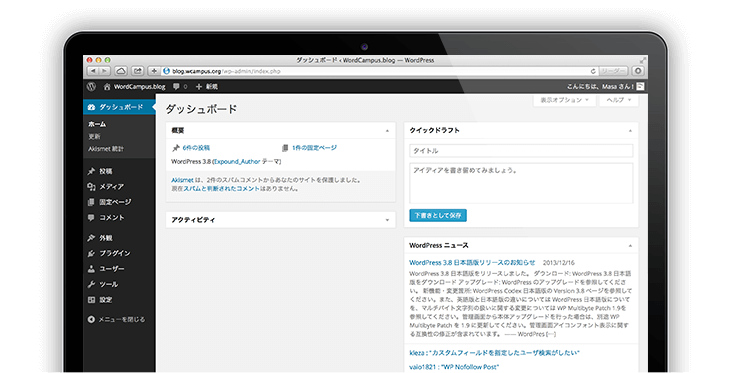The height and width of the screenshot is (373, 738).
Task: Open the Masa user account greeting
Action: click(600, 87)
